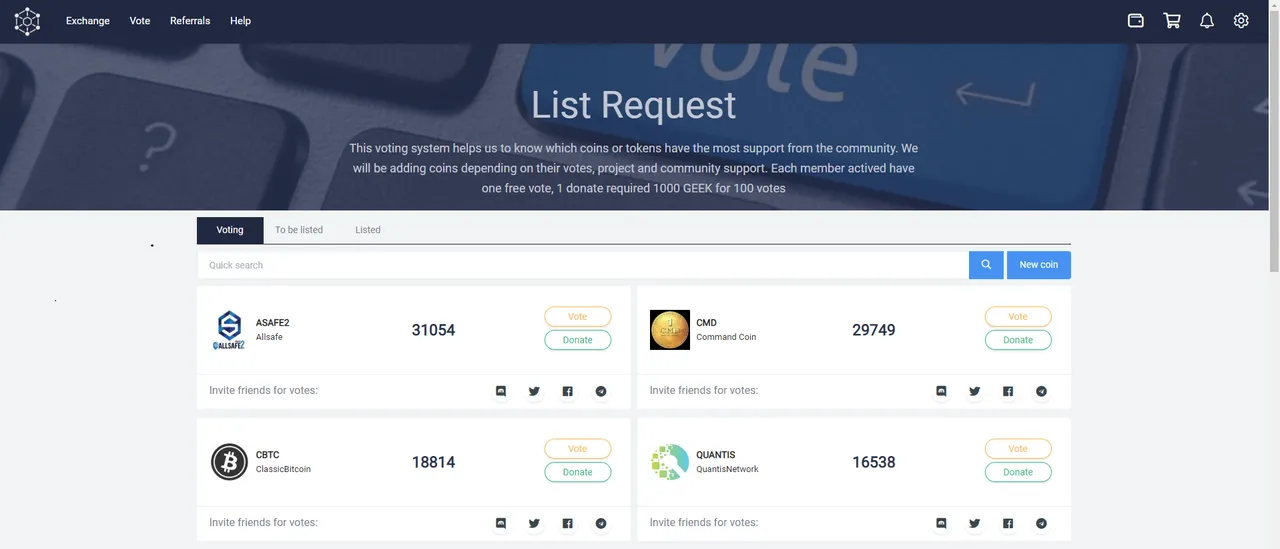The image size is (1280, 549).
Task: Donate to ASAFE2 Allsafe
Action: [578, 340]
